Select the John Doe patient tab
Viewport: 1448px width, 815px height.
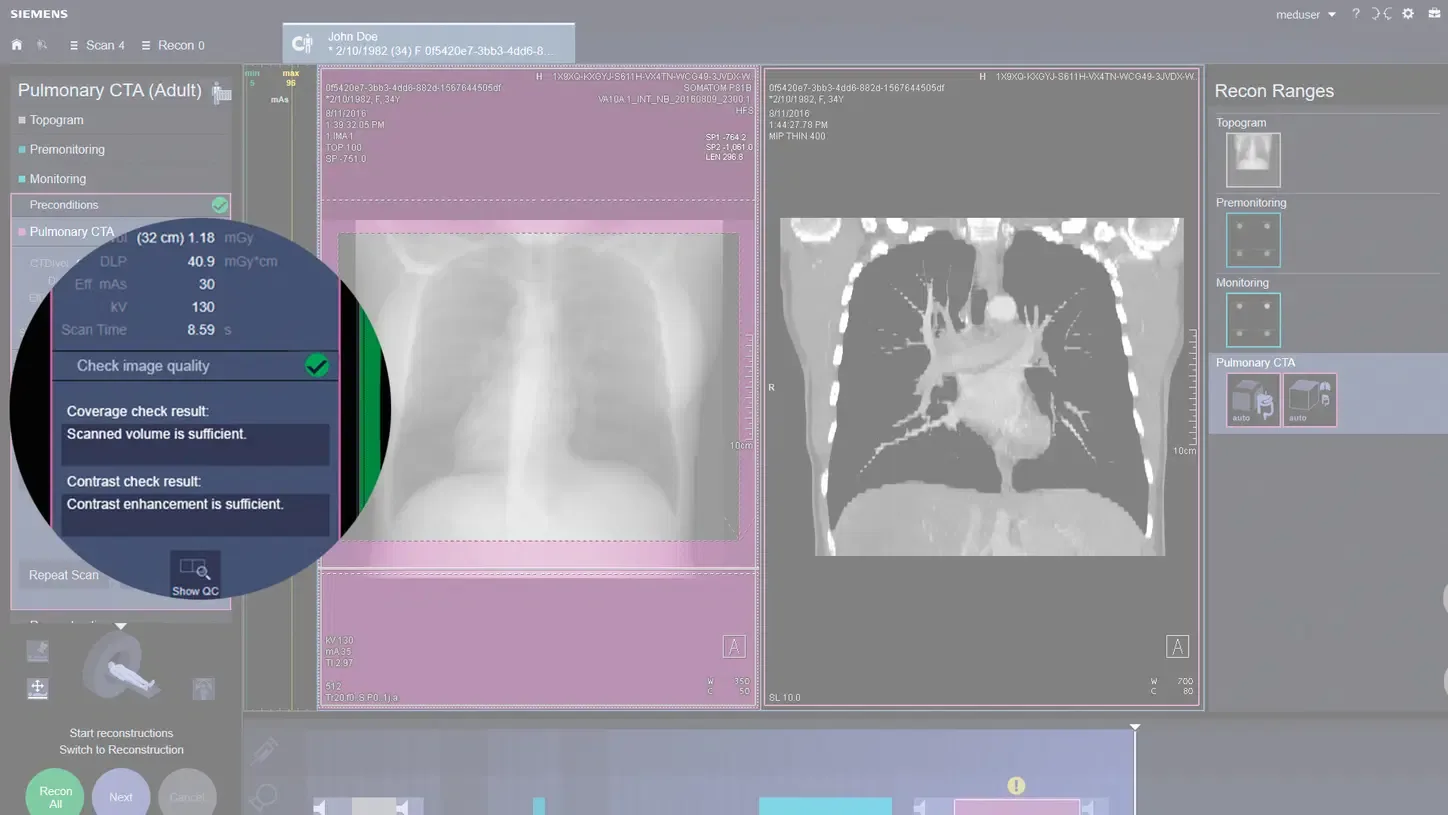429,43
